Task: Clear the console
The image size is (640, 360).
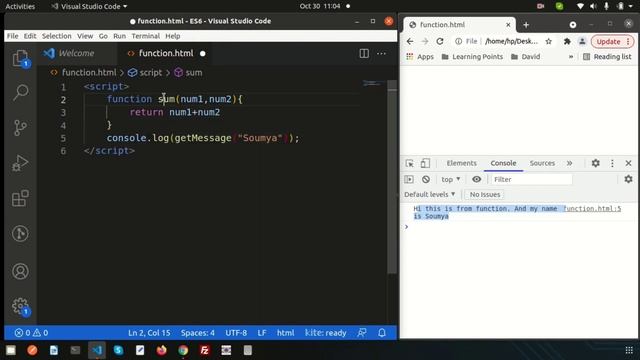Action: [x=426, y=179]
